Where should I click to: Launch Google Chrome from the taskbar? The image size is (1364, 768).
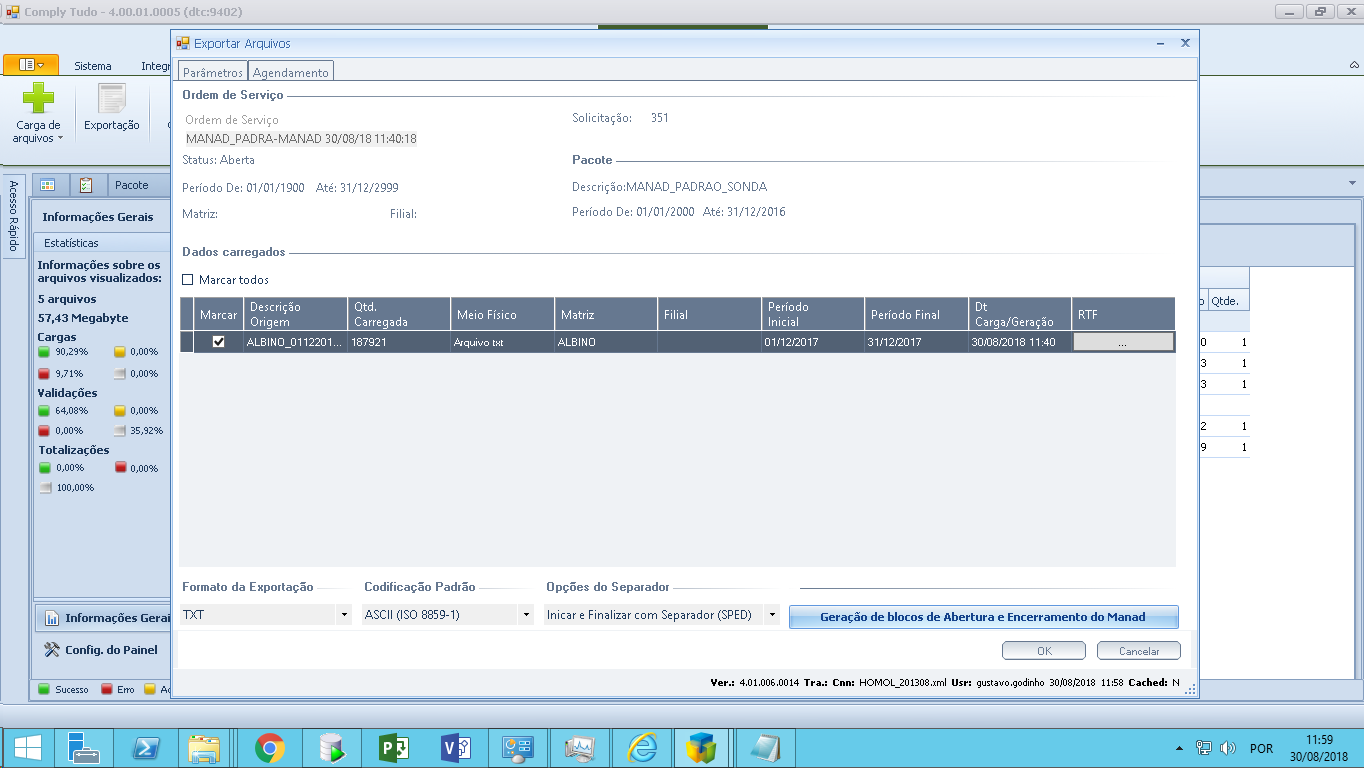coord(269,748)
